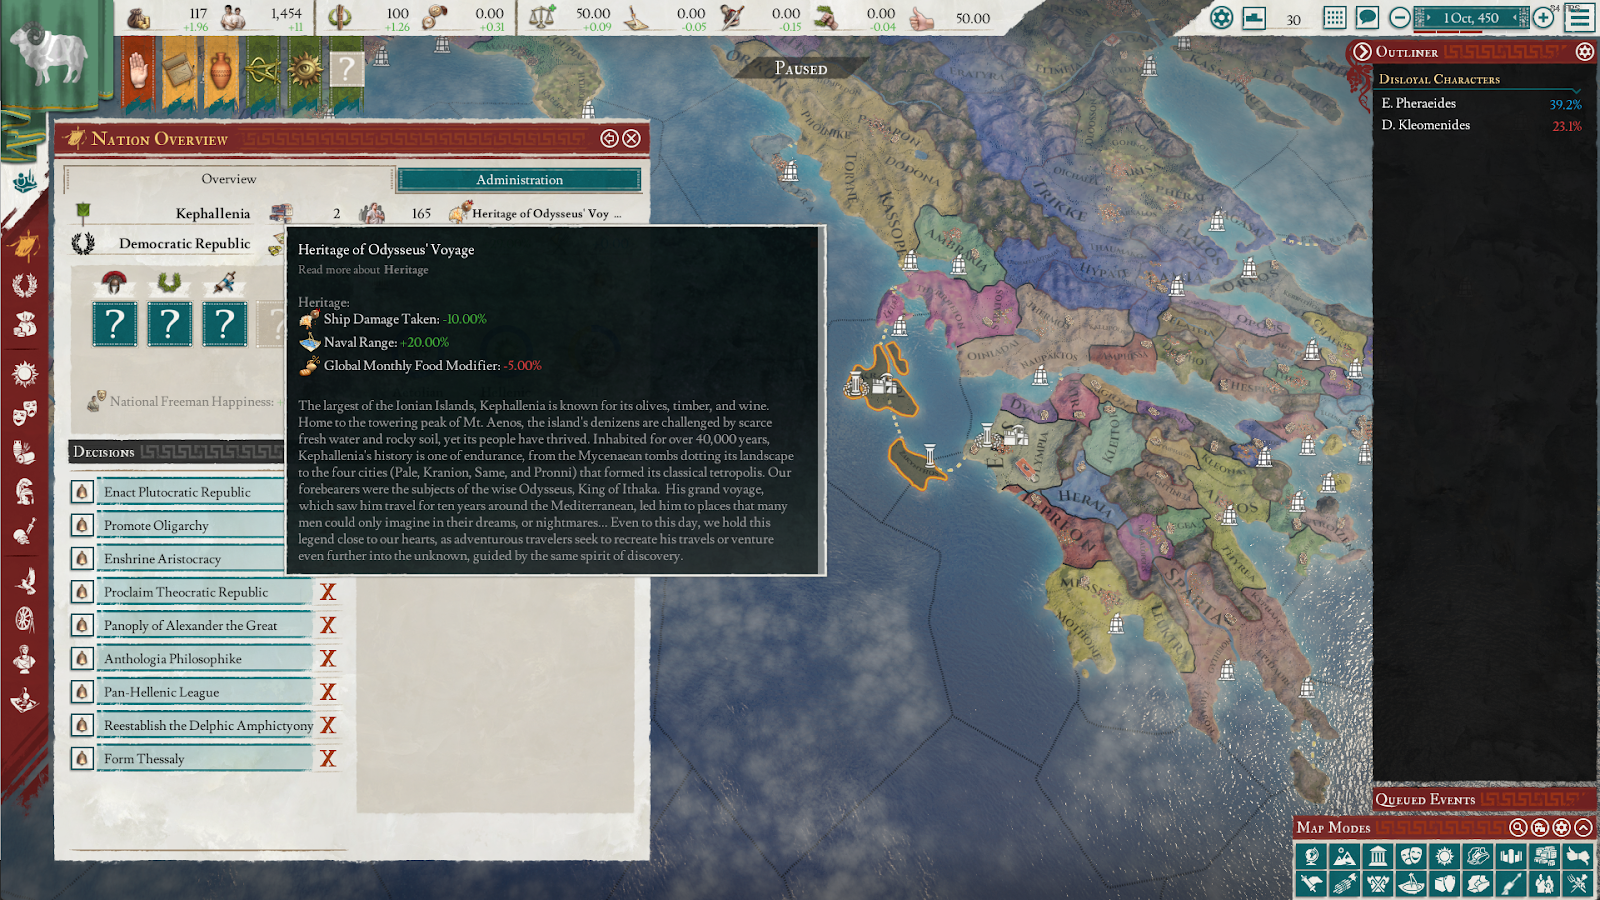Open Map Modes settings gear
The height and width of the screenshot is (900, 1600).
click(1561, 827)
